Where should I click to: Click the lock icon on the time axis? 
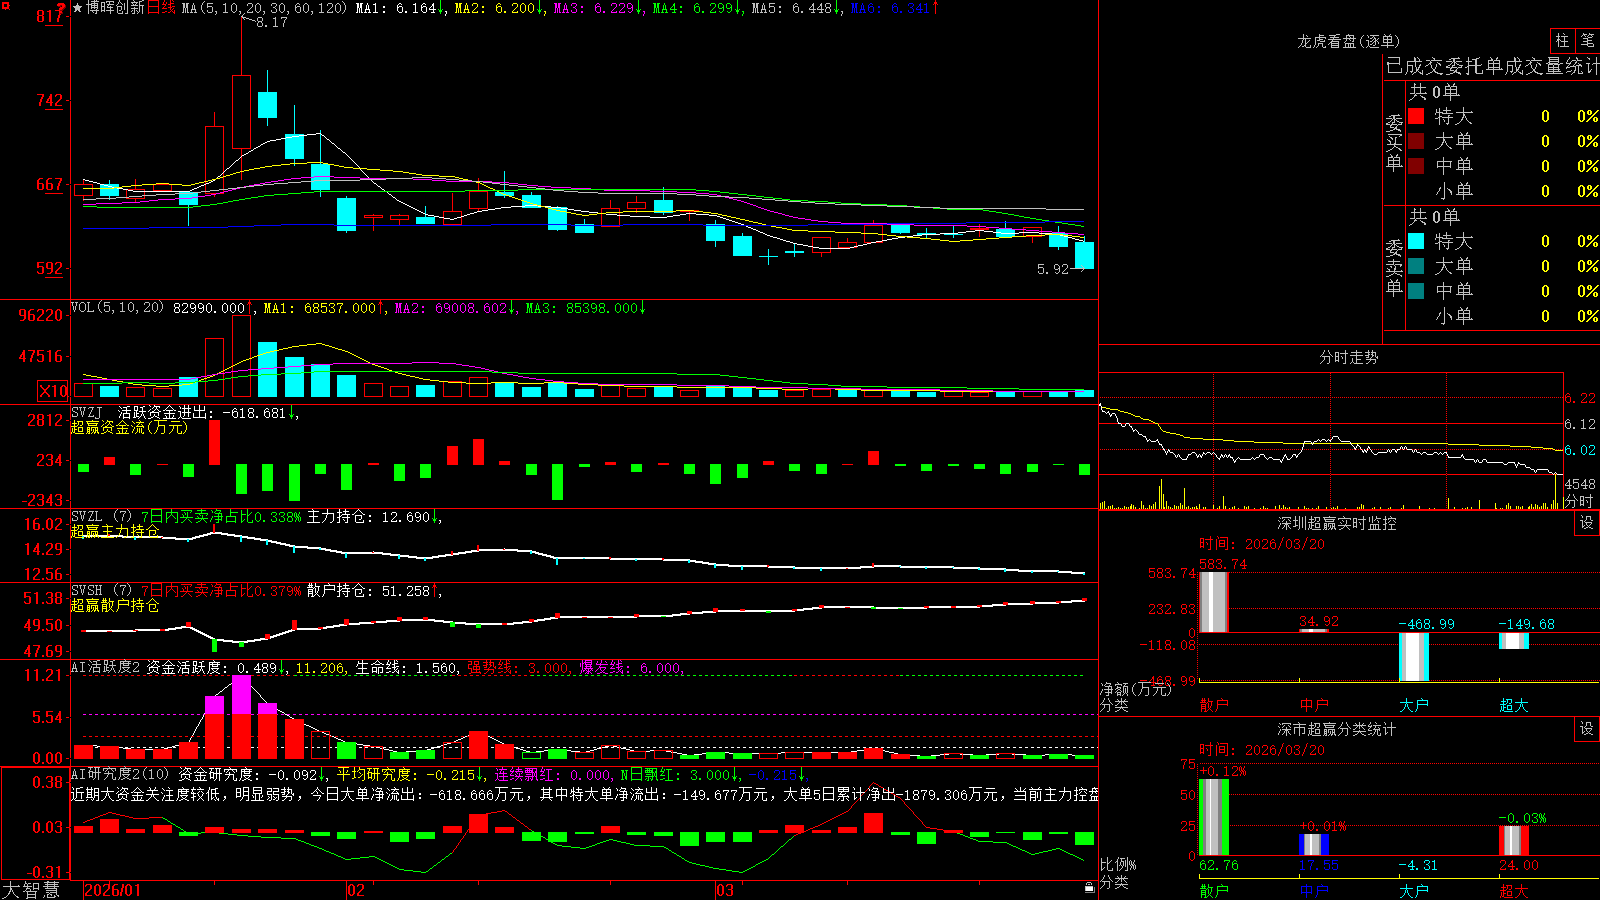pos(1089,888)
